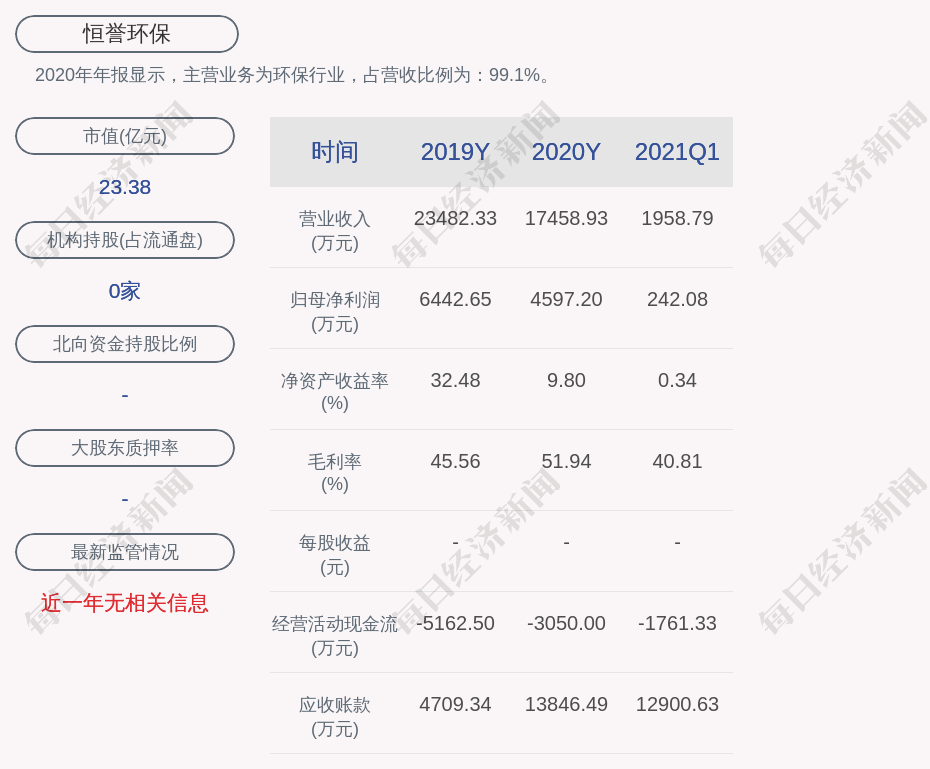The height and width of the screenshot is (769, 930).
Task: Click gross margin value 40.81
Action: [x=677, y=461]
